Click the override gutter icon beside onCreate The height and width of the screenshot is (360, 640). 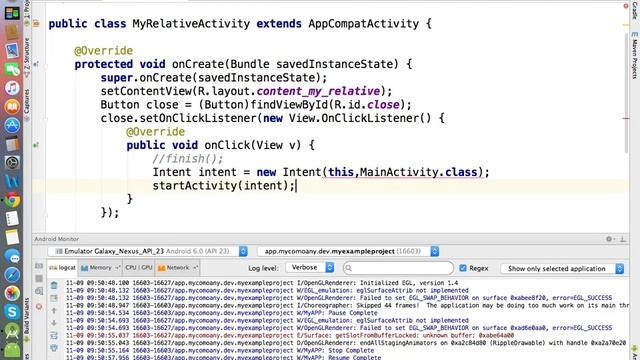pos(36,64)
